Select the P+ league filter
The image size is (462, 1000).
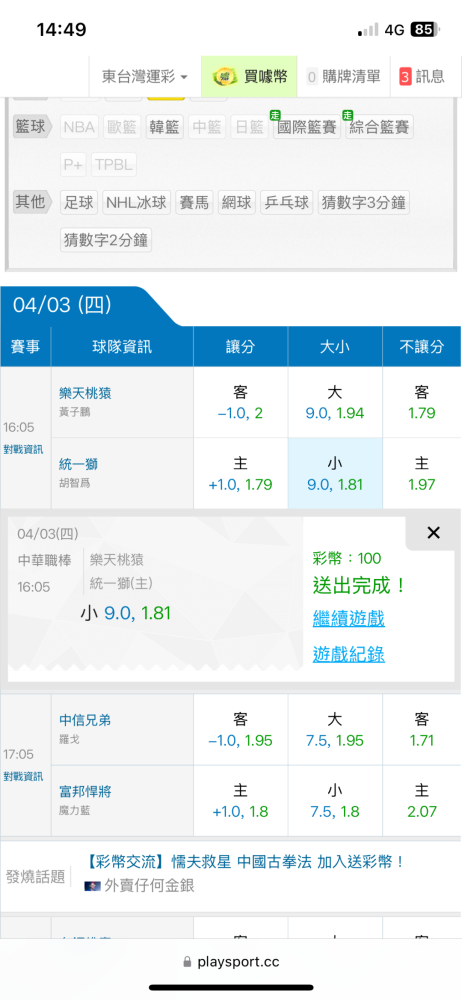(73, 165)
